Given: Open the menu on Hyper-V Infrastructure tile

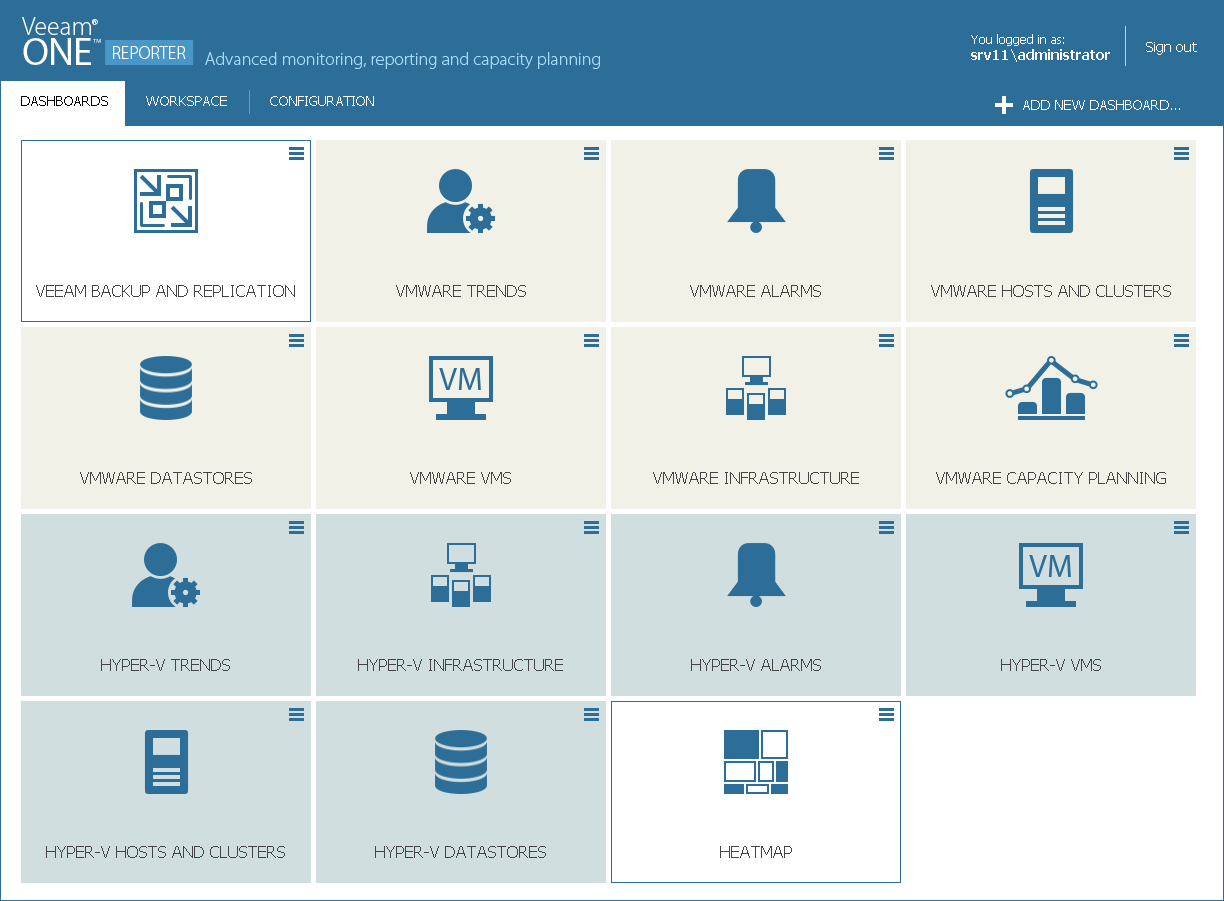Looking at the screenshot, I should click(592, 527).
